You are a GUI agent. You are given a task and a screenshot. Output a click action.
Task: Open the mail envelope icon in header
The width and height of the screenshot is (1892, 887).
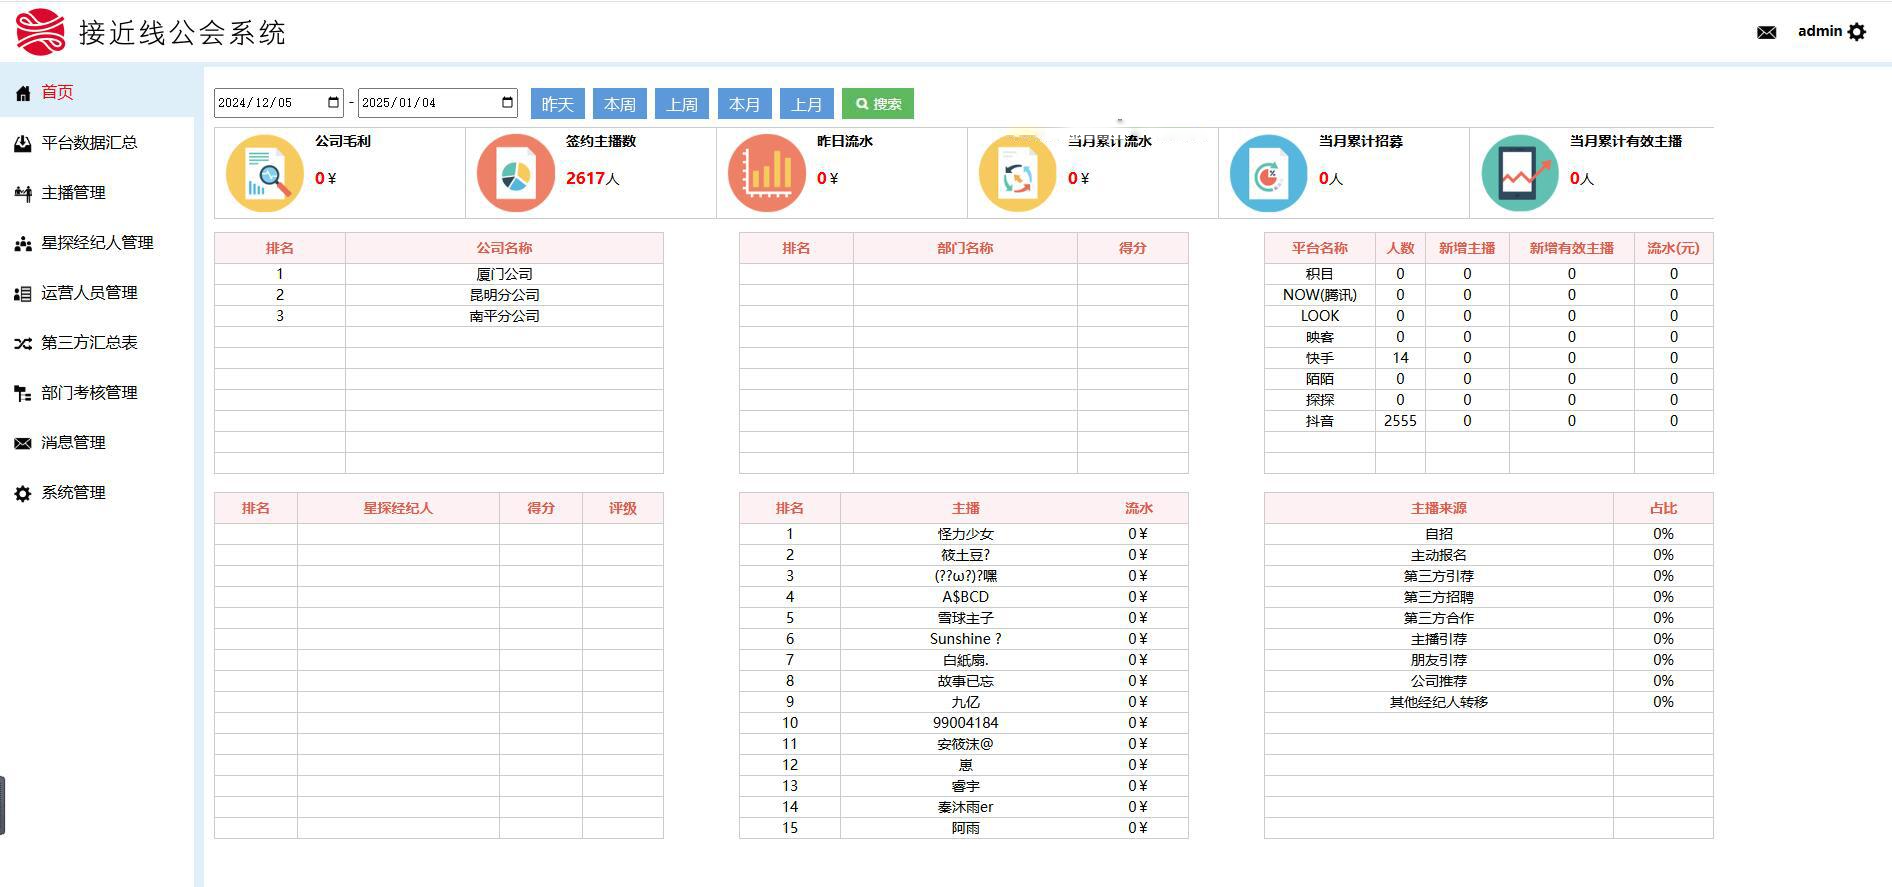coord(1766,32)
